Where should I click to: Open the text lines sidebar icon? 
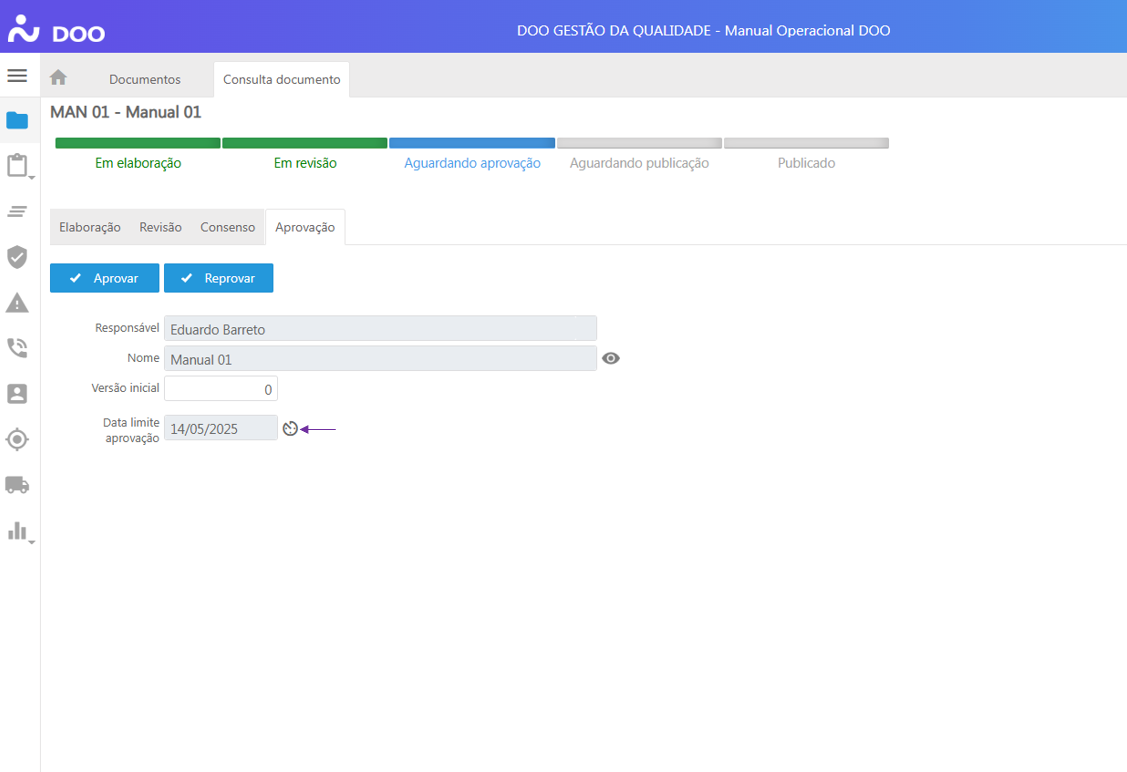(17, 211)
